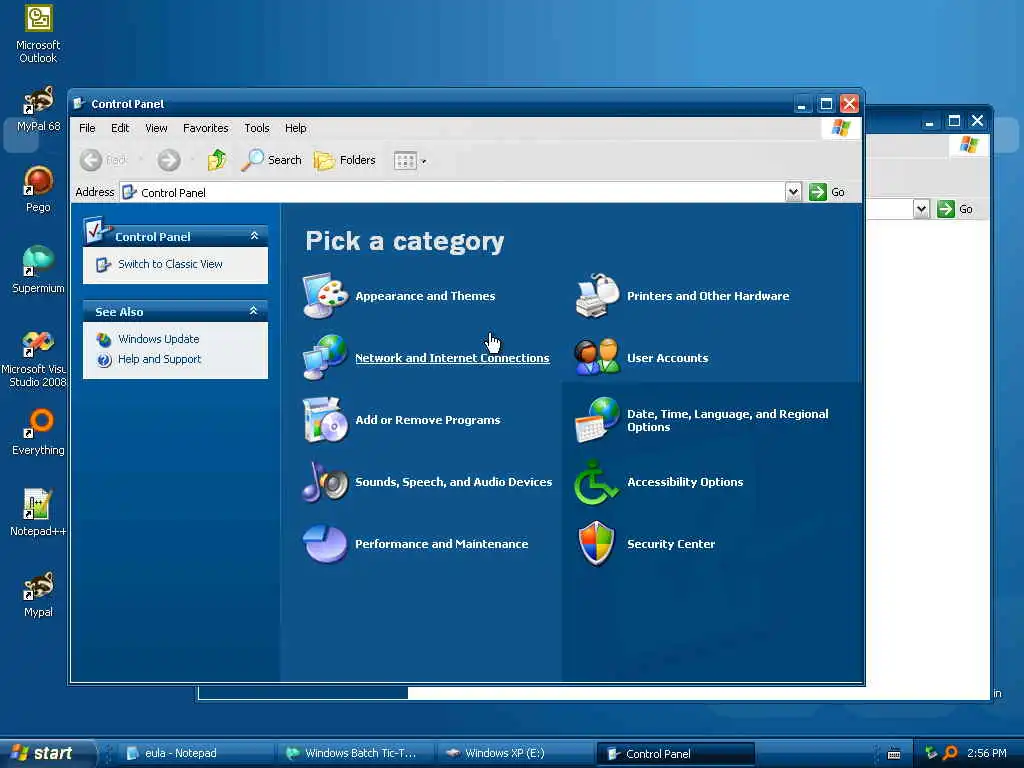1024x768 pixels.
Task: Open the File menu
Action: click(87, 128)
